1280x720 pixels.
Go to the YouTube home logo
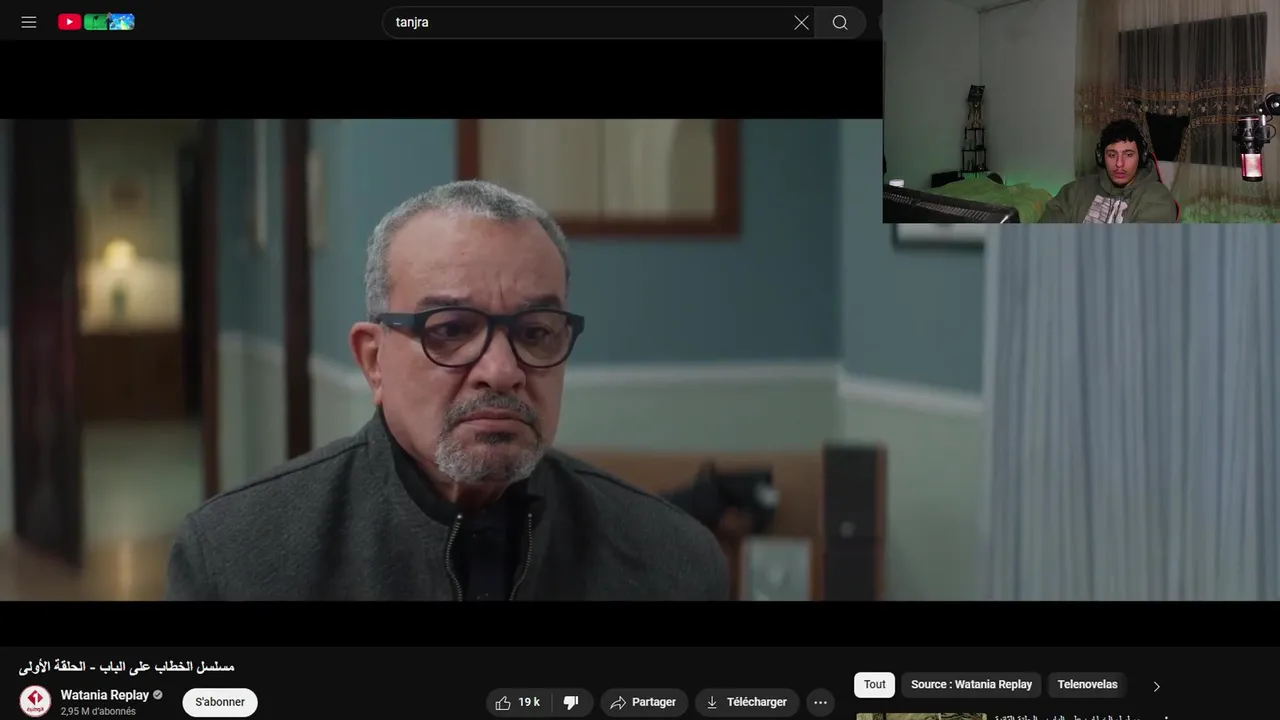[96, 22]
